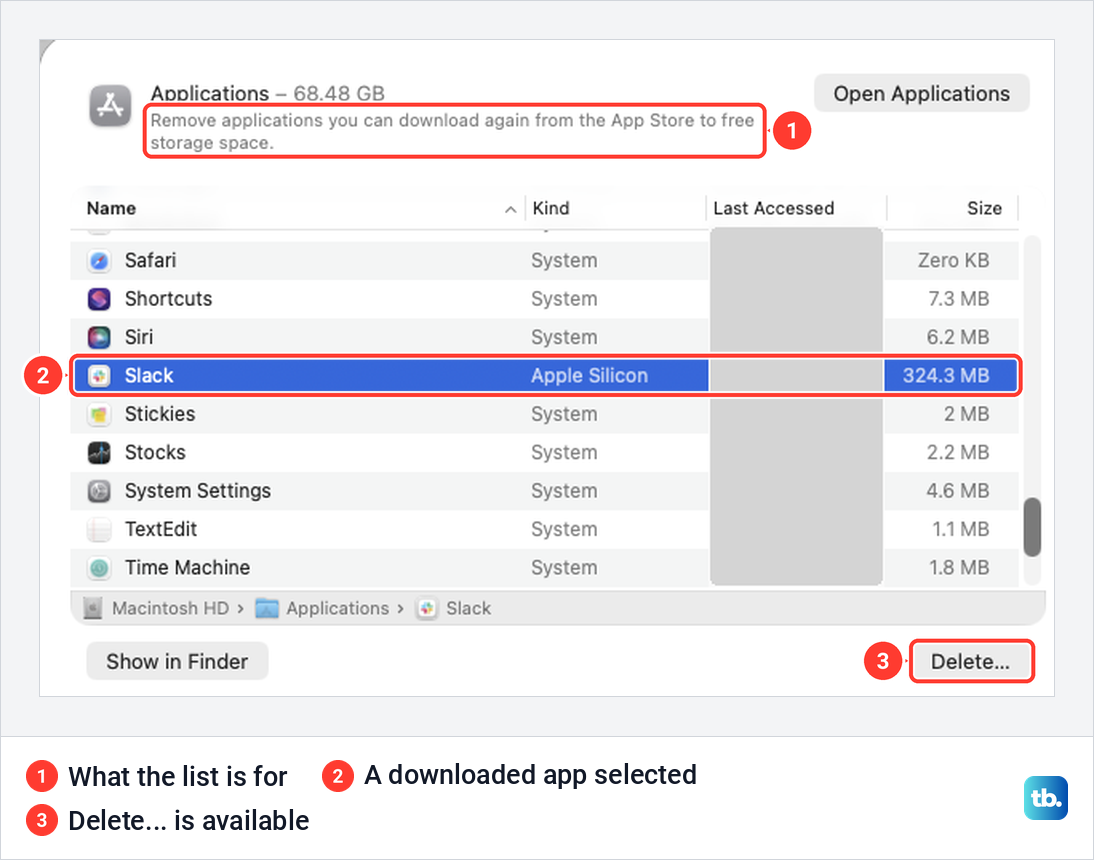Click Slack text in the path bar
Viewport: 1094px width, 860px height.
point(469,608)
